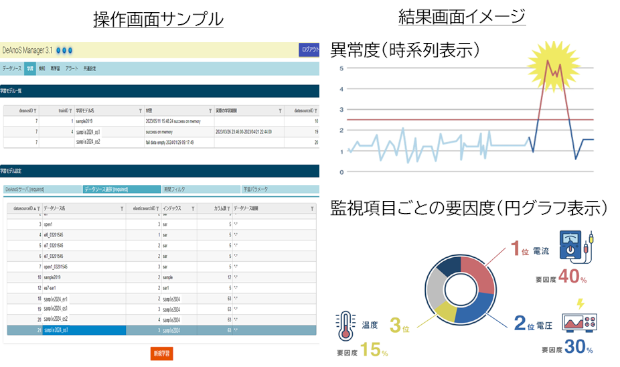The height and width of the screenshot is (367, 620).
Task: Open filter on データソース名 column
Action: 122,208
